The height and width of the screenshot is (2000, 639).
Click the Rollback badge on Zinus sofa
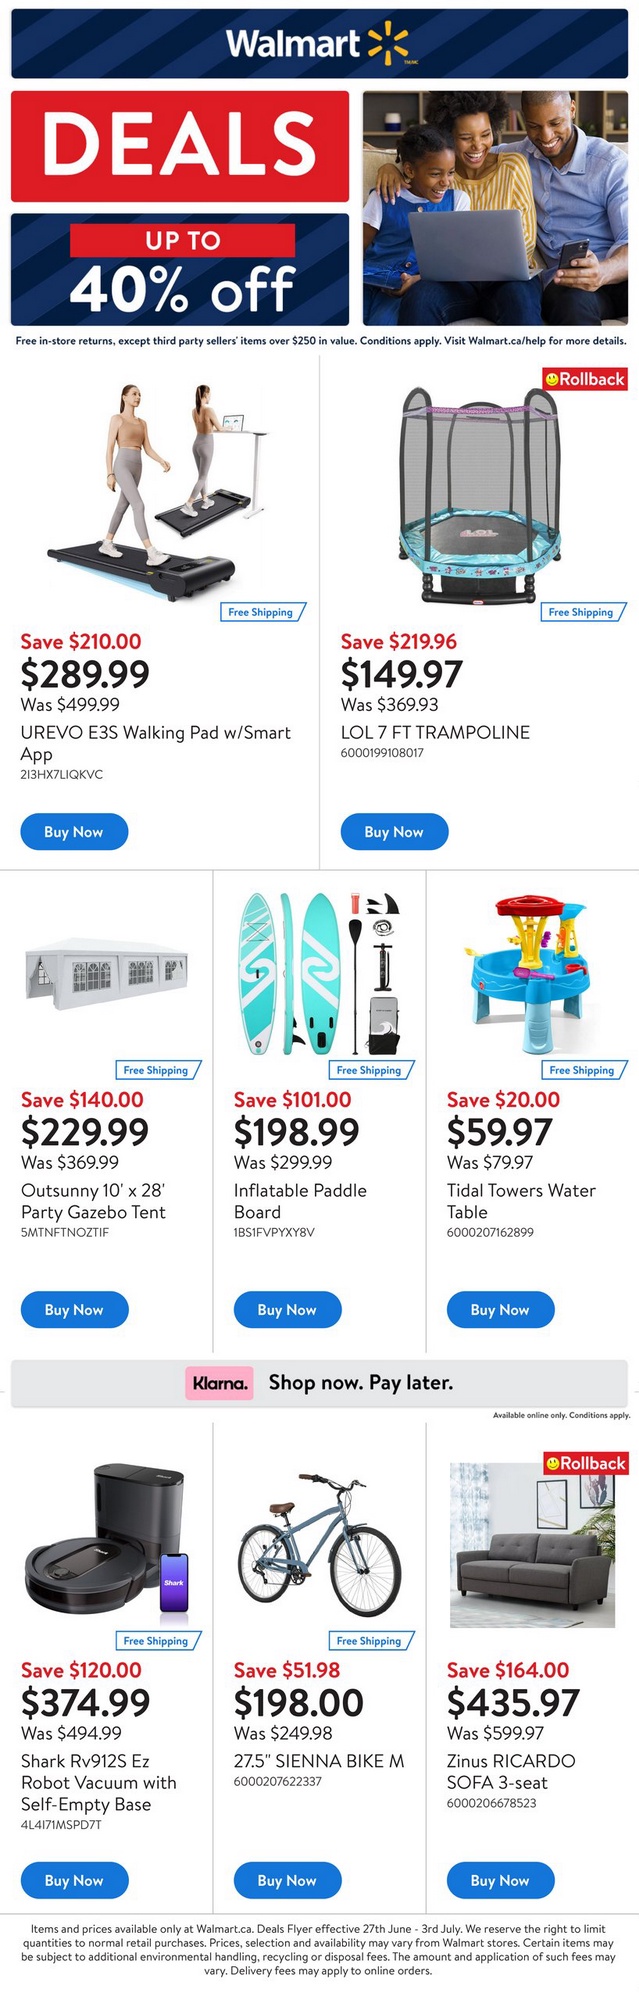586,1463
